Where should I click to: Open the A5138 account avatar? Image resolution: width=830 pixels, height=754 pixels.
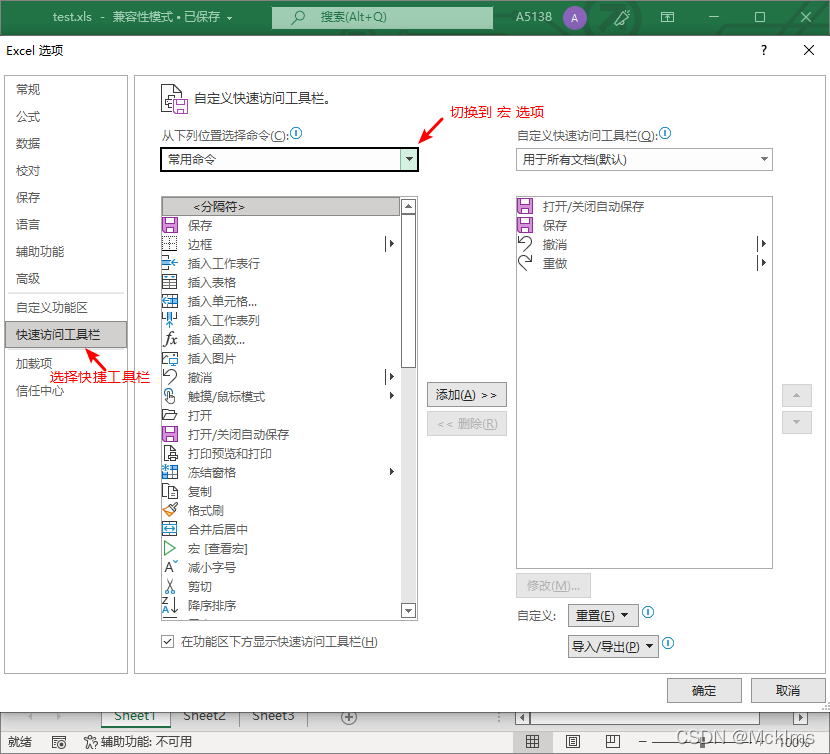pos(574,18)
